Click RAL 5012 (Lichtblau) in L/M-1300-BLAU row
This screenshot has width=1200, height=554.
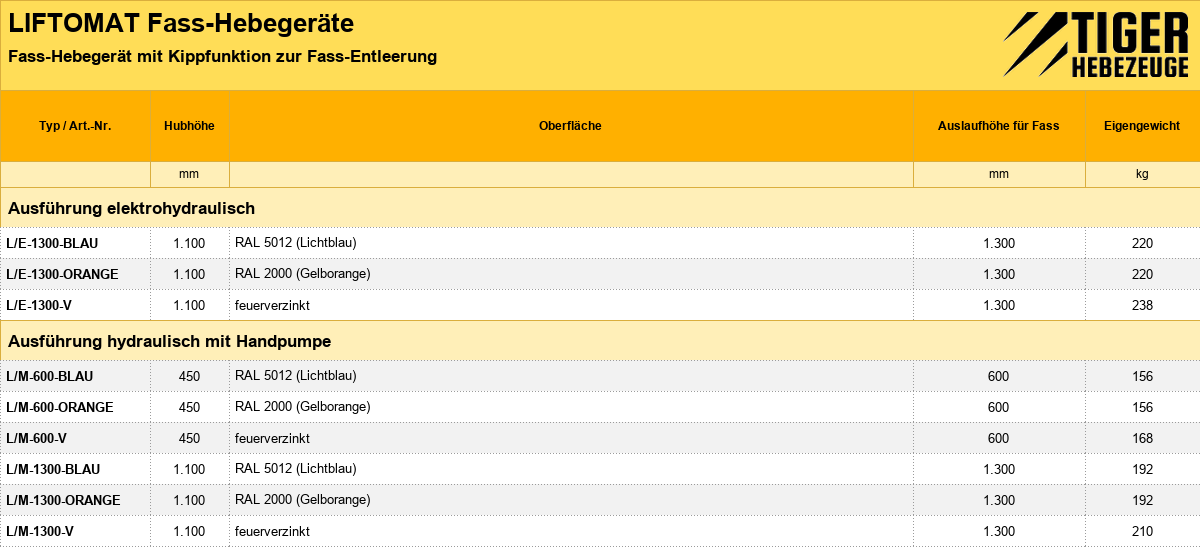click(x=296, y=469)
